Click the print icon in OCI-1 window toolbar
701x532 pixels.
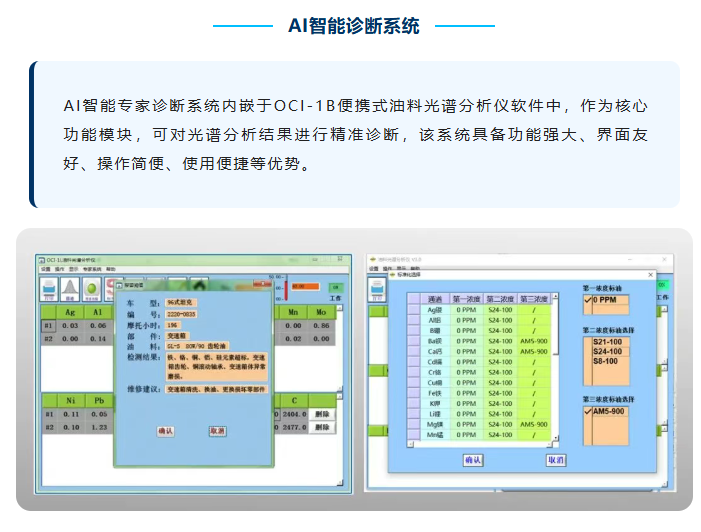click(49, 289)
